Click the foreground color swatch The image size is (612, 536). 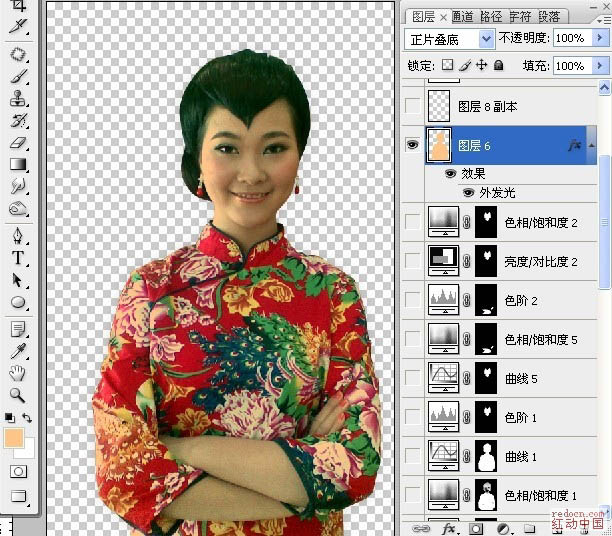pos(14,438)
